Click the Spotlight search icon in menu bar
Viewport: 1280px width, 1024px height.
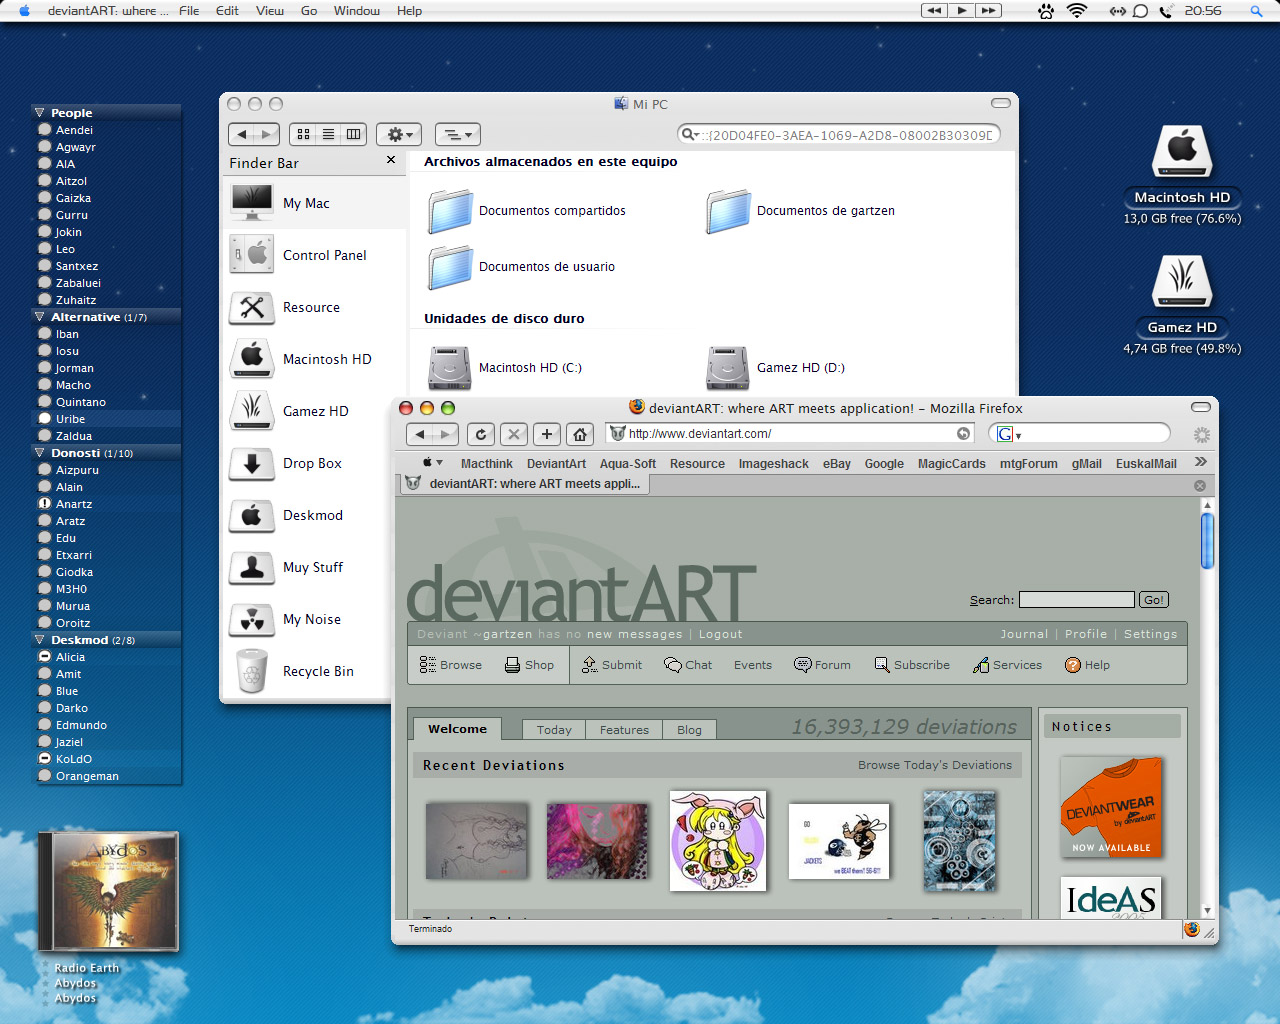click(x=1256, y=11)
